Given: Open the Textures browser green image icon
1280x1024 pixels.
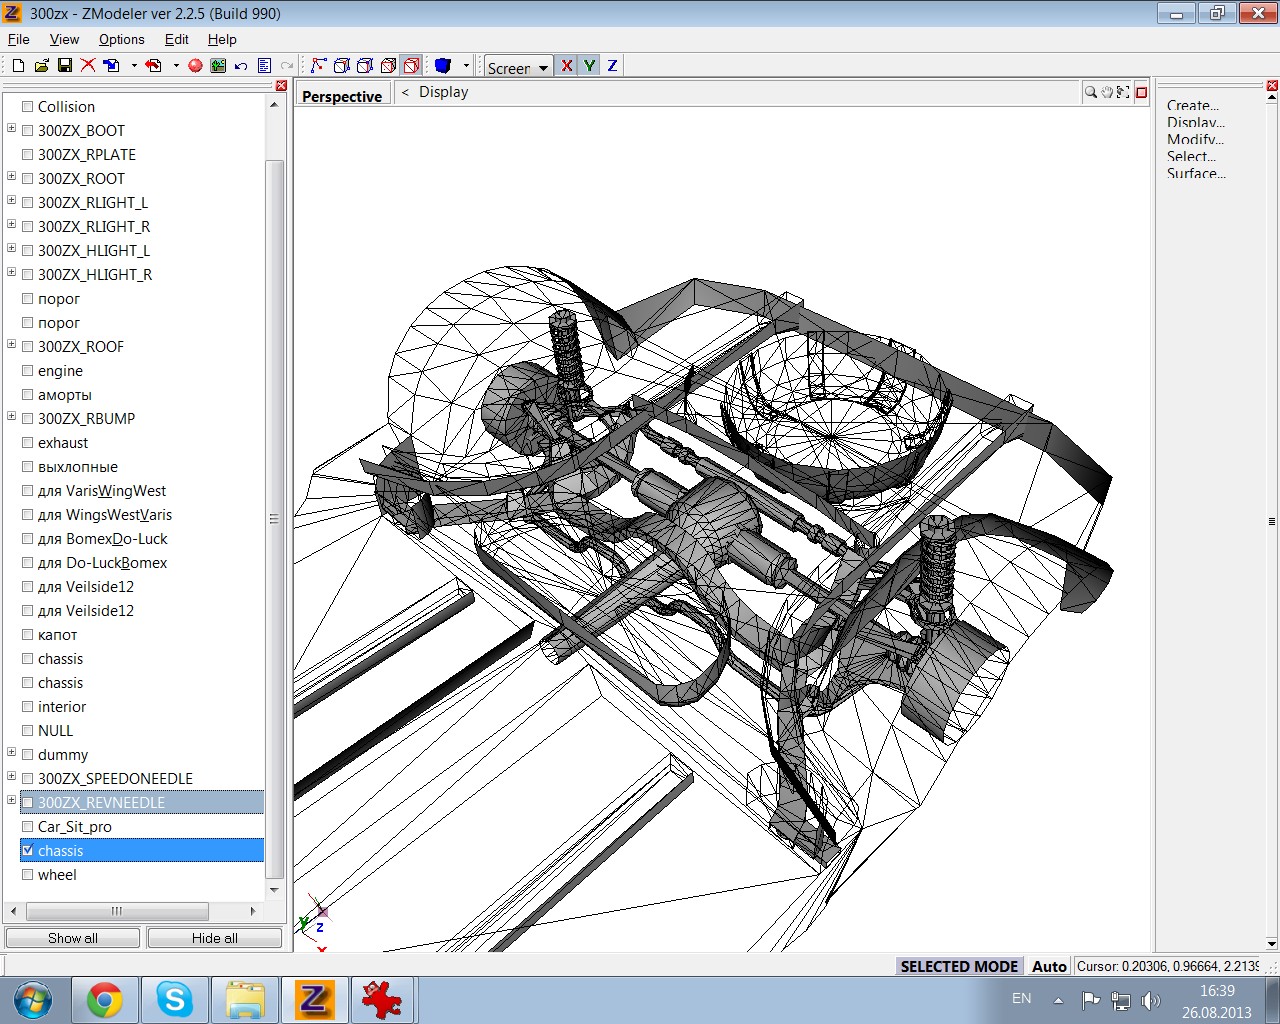Looking at the screenshot, I should pos(218,66).
